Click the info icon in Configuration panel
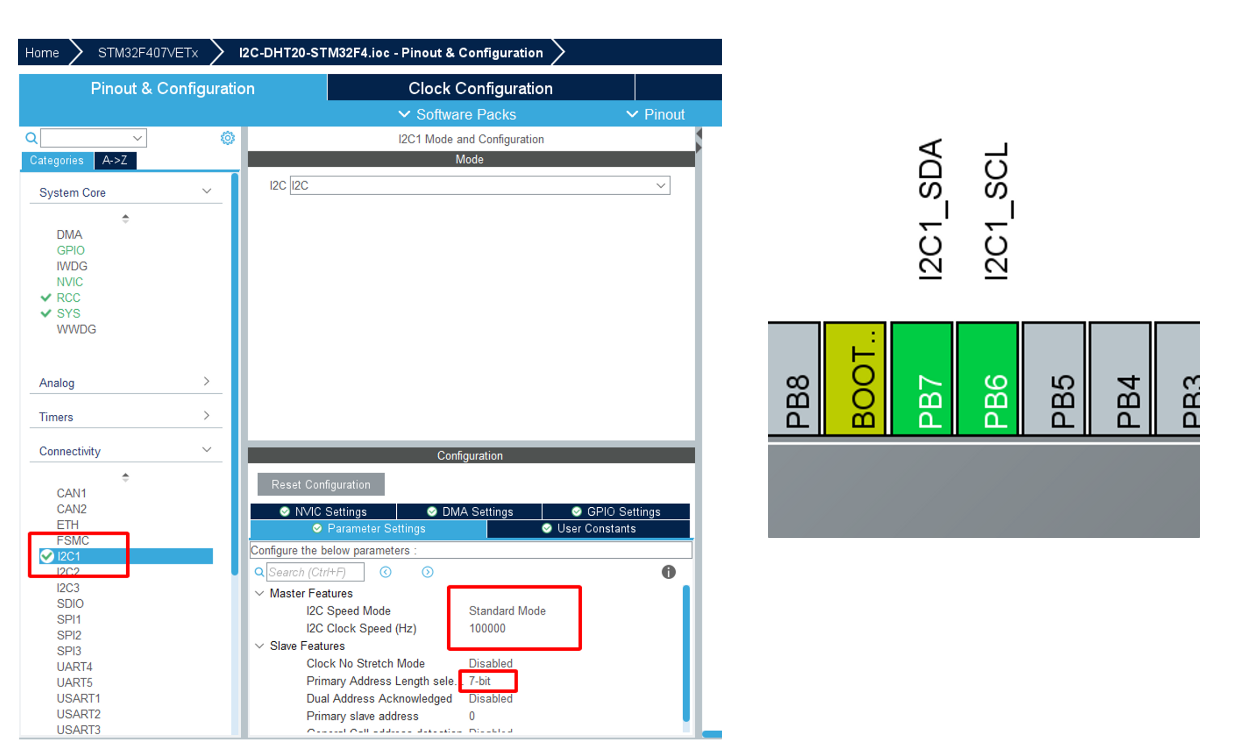1235x754 pixels. click(669, 572)
